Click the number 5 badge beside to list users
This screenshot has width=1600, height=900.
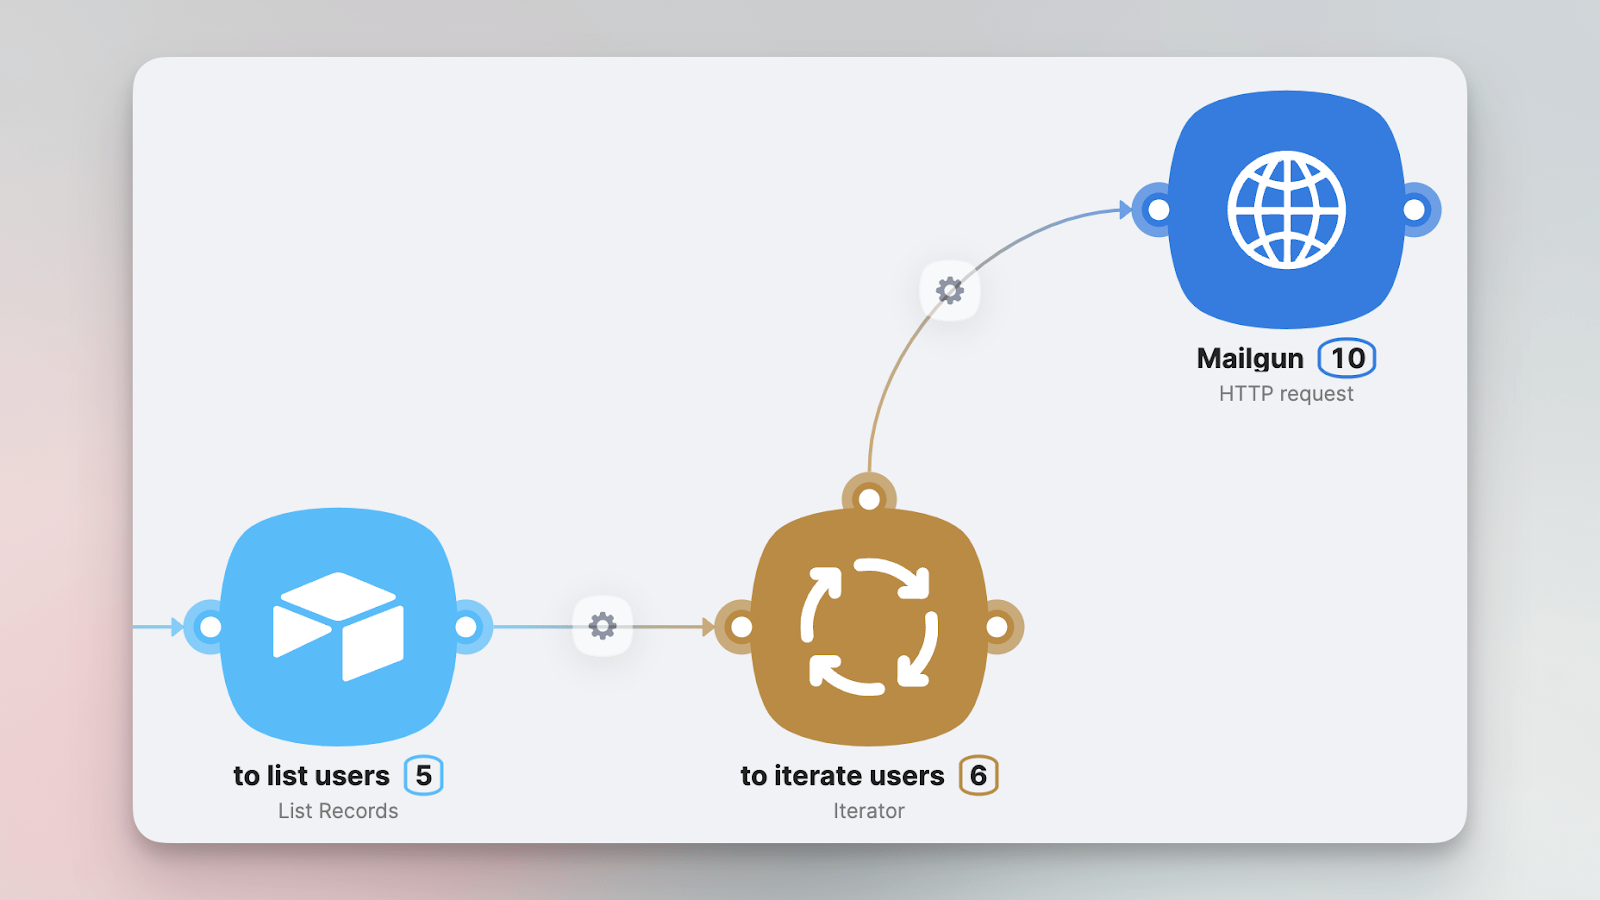tap(424, 775)
